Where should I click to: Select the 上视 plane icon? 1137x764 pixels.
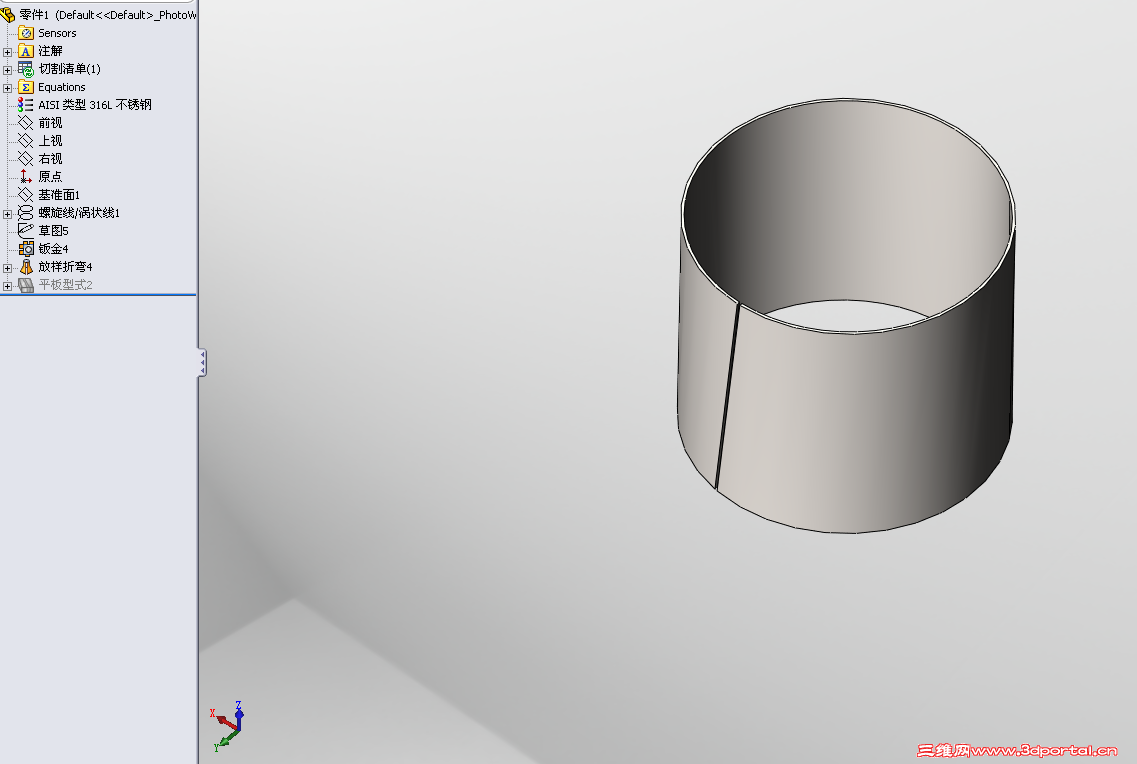pyautogui.click(x=25, y=141)
